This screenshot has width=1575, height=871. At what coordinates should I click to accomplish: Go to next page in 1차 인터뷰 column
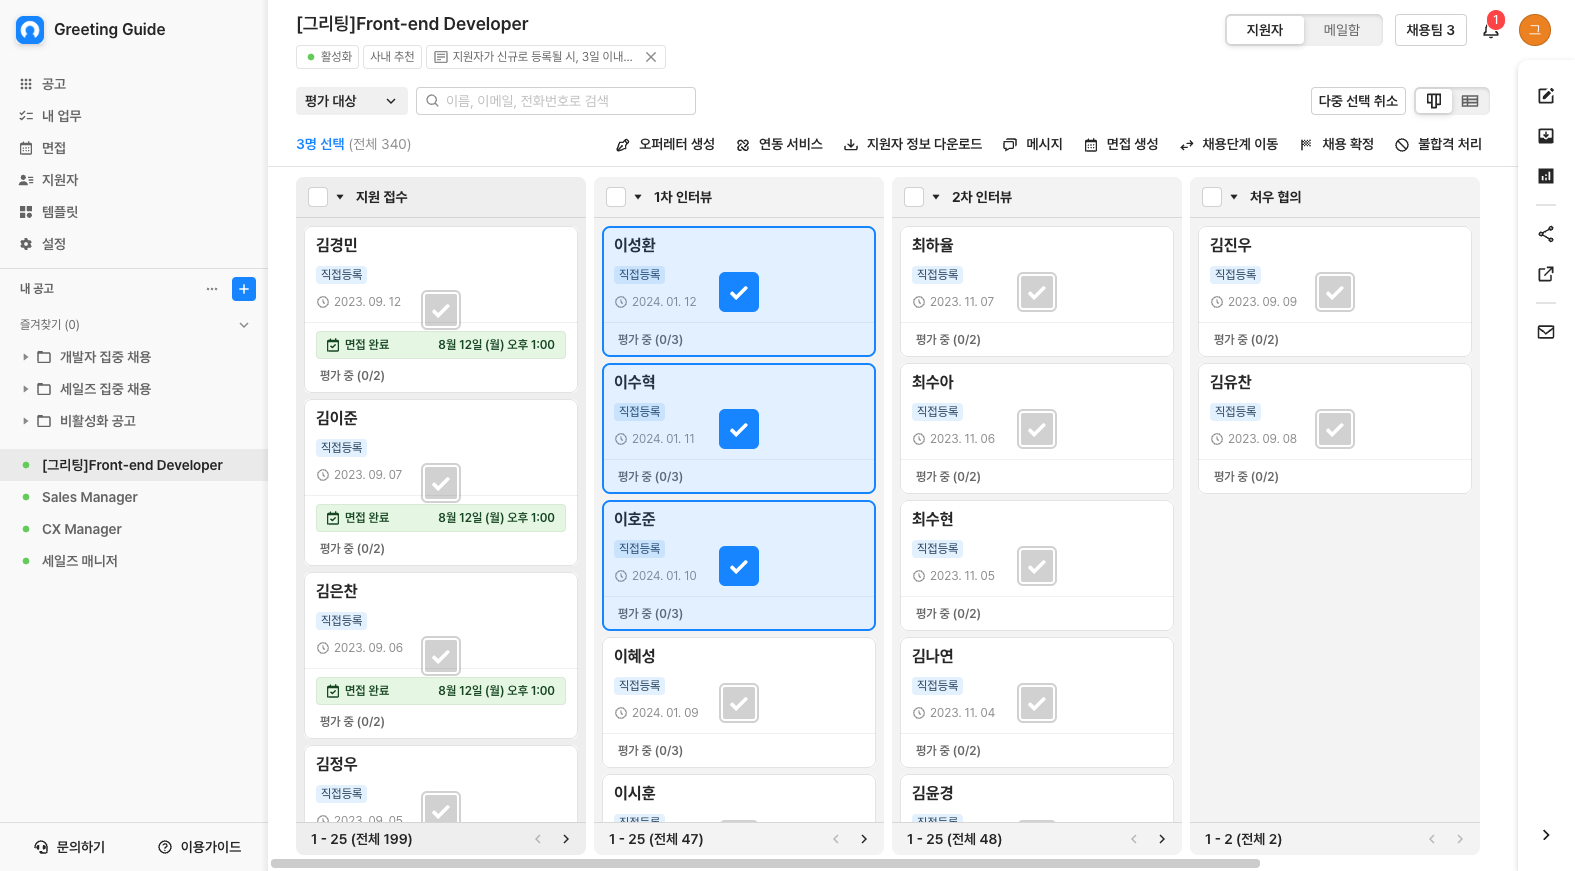(864, 839)
